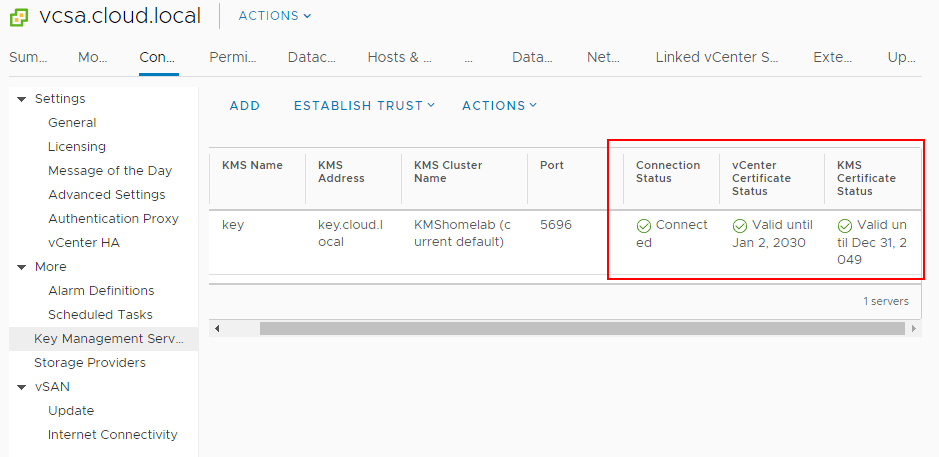Open vCenter HA settings
The height and width of the screenshot is (457, 939).
click(x=84, y=243)
